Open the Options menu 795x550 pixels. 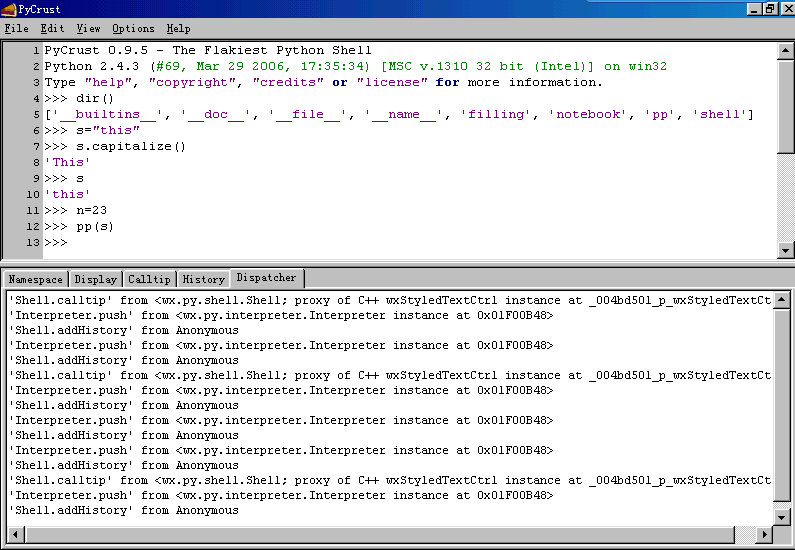pyautogui.click(x=133, y=29)
